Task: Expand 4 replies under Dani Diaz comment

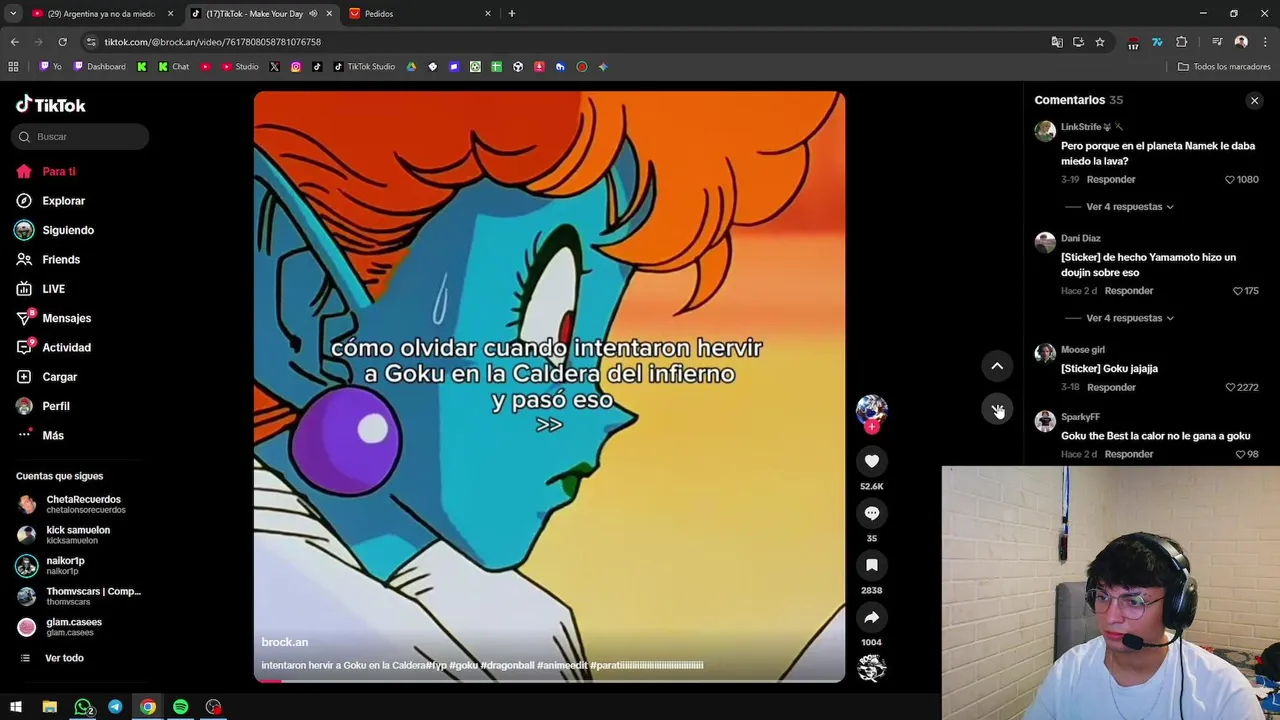Action: [x=1129, y=318]
